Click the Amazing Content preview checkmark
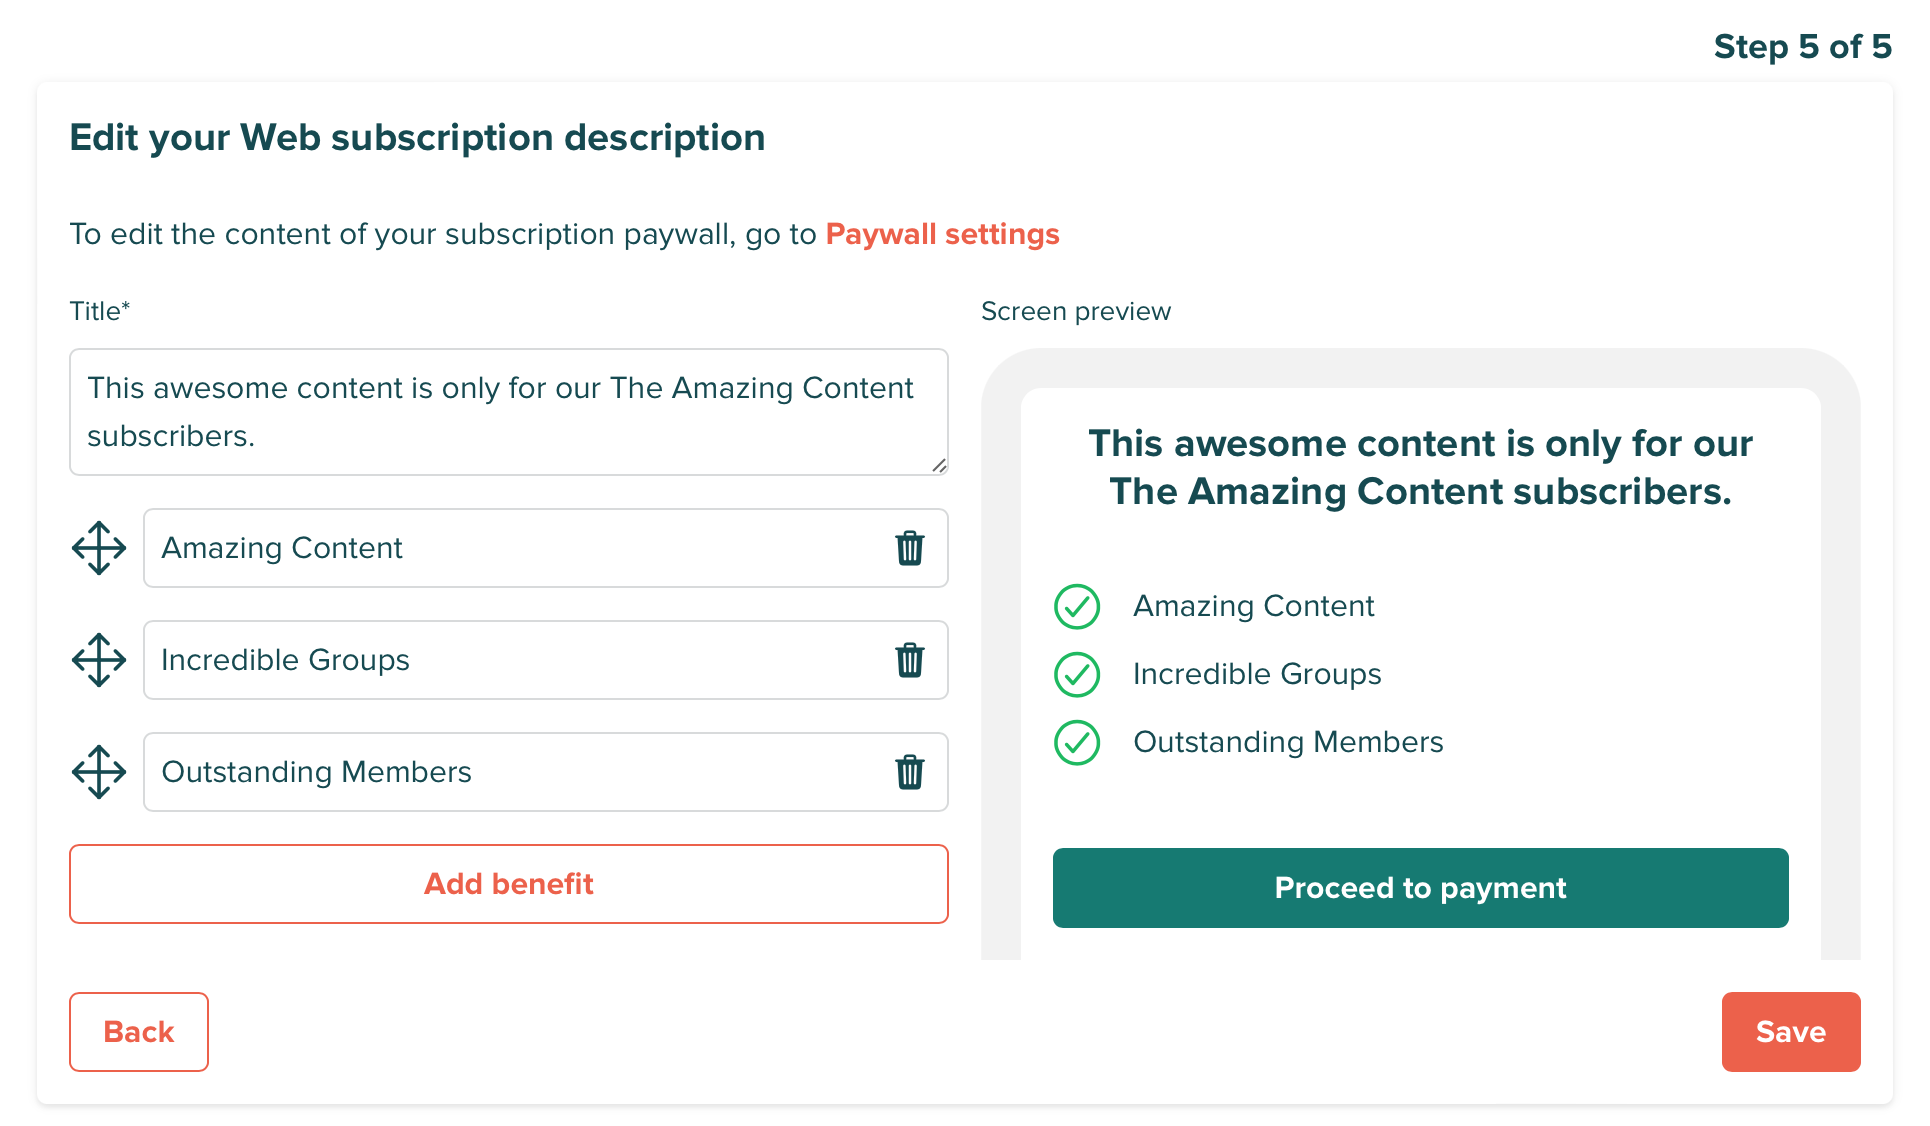 [x=1077, y=606]
